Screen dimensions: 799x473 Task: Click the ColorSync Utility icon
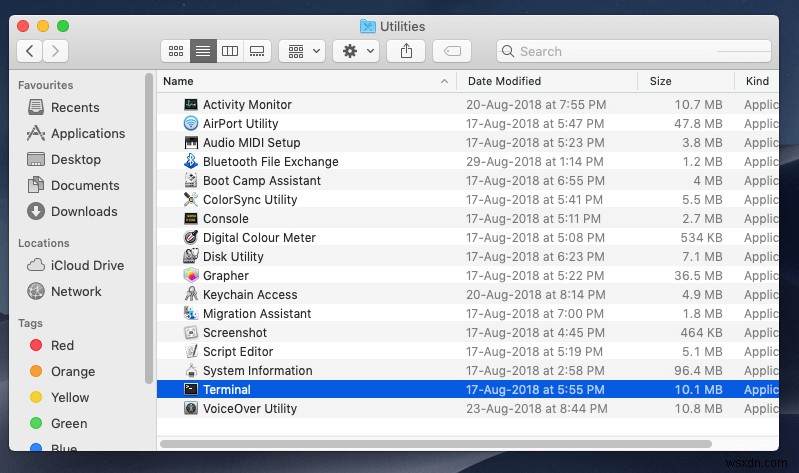(191, 199)
